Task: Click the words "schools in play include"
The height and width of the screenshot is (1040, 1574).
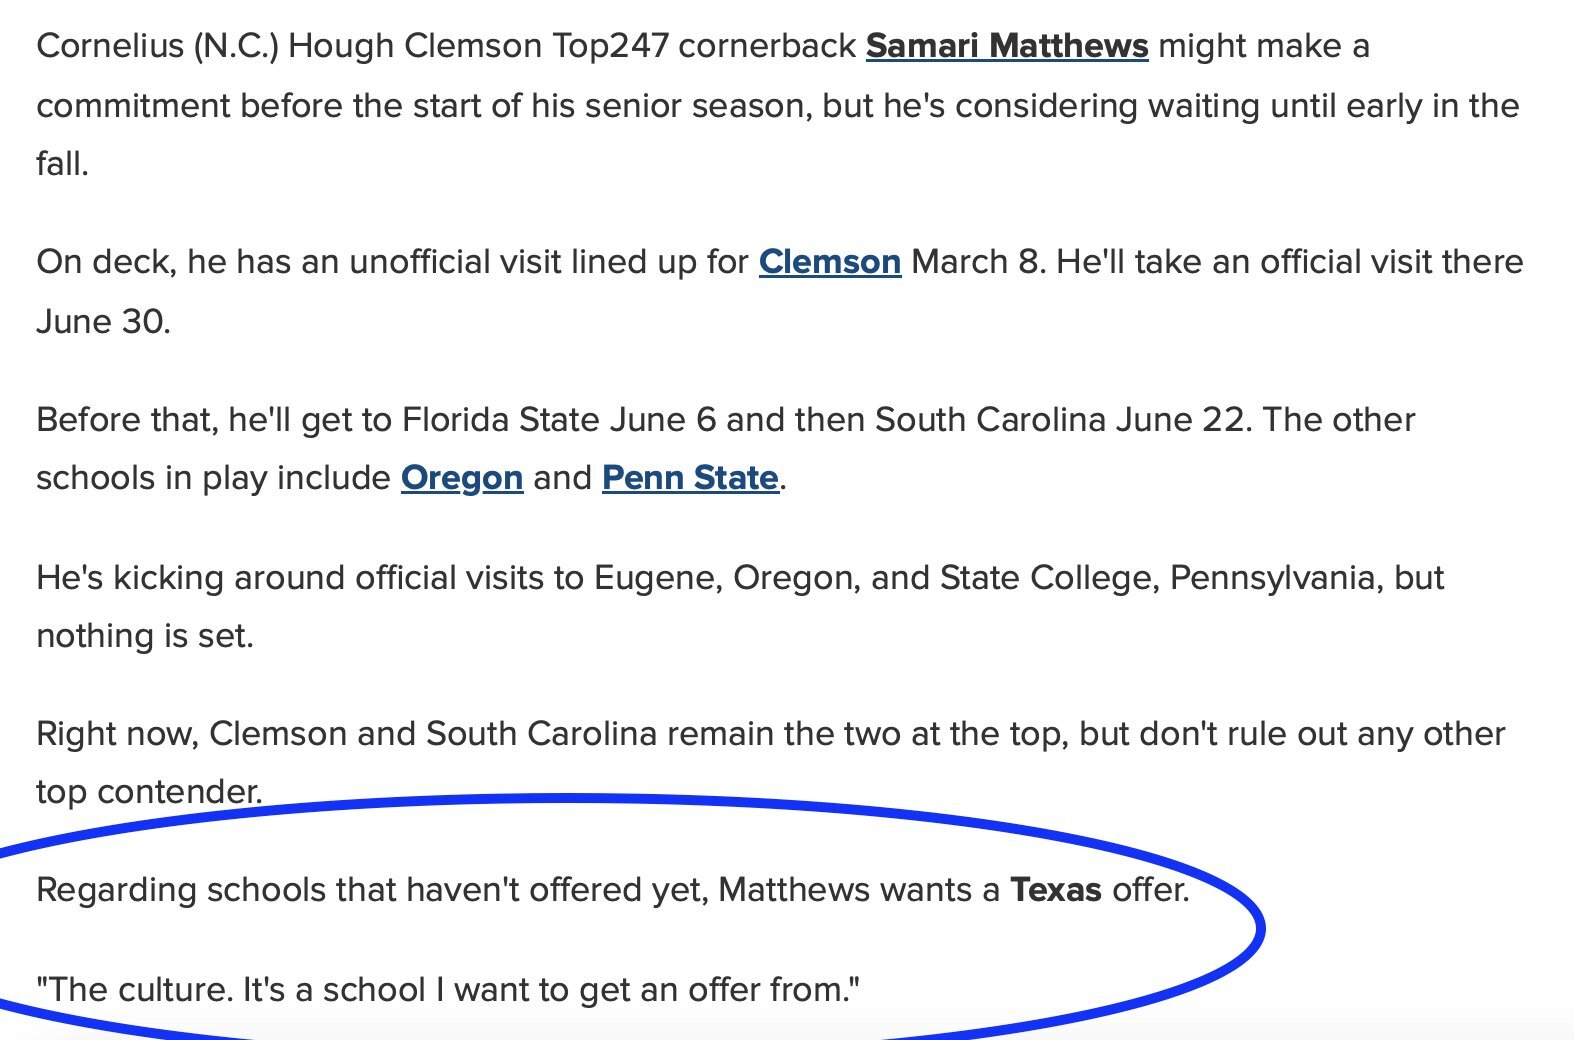Action: (213, 478)
